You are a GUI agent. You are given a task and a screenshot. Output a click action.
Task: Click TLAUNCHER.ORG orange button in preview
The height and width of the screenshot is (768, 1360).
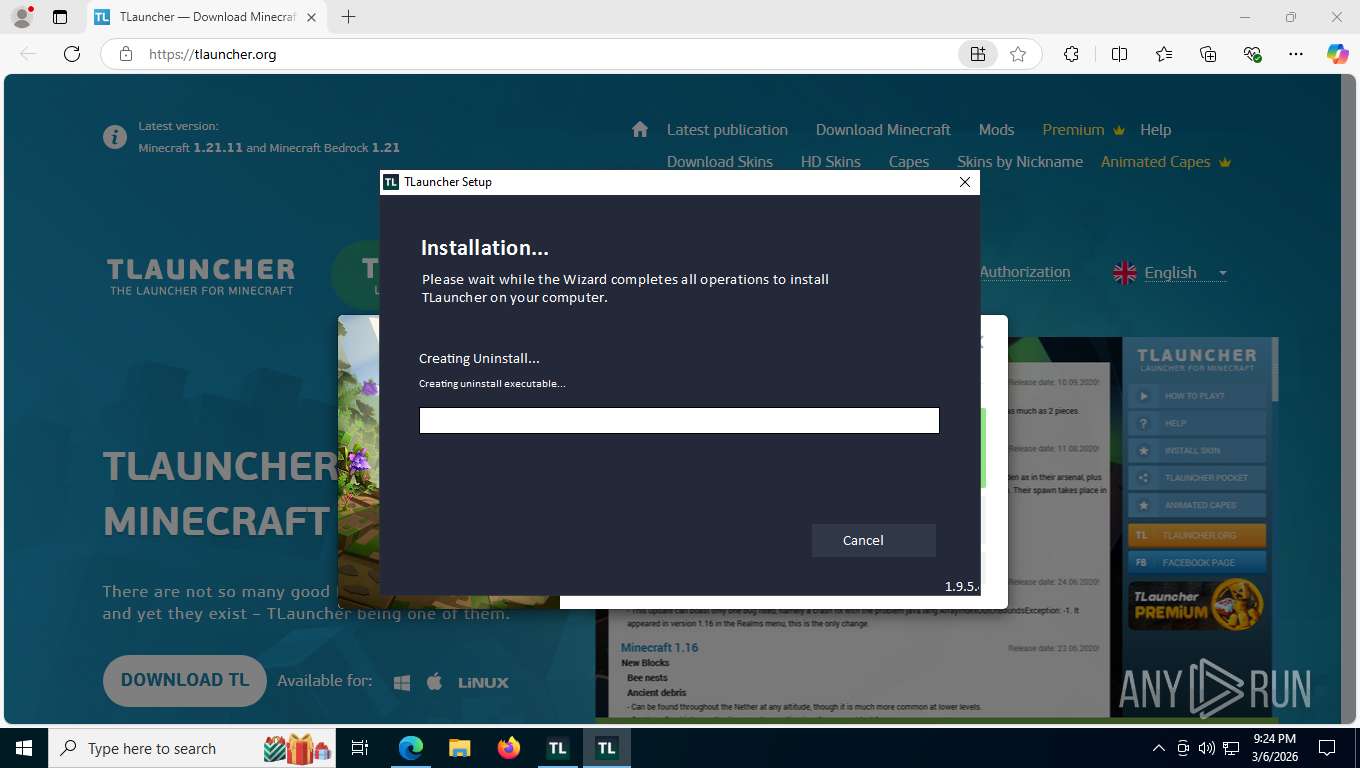pos(1196,535)
